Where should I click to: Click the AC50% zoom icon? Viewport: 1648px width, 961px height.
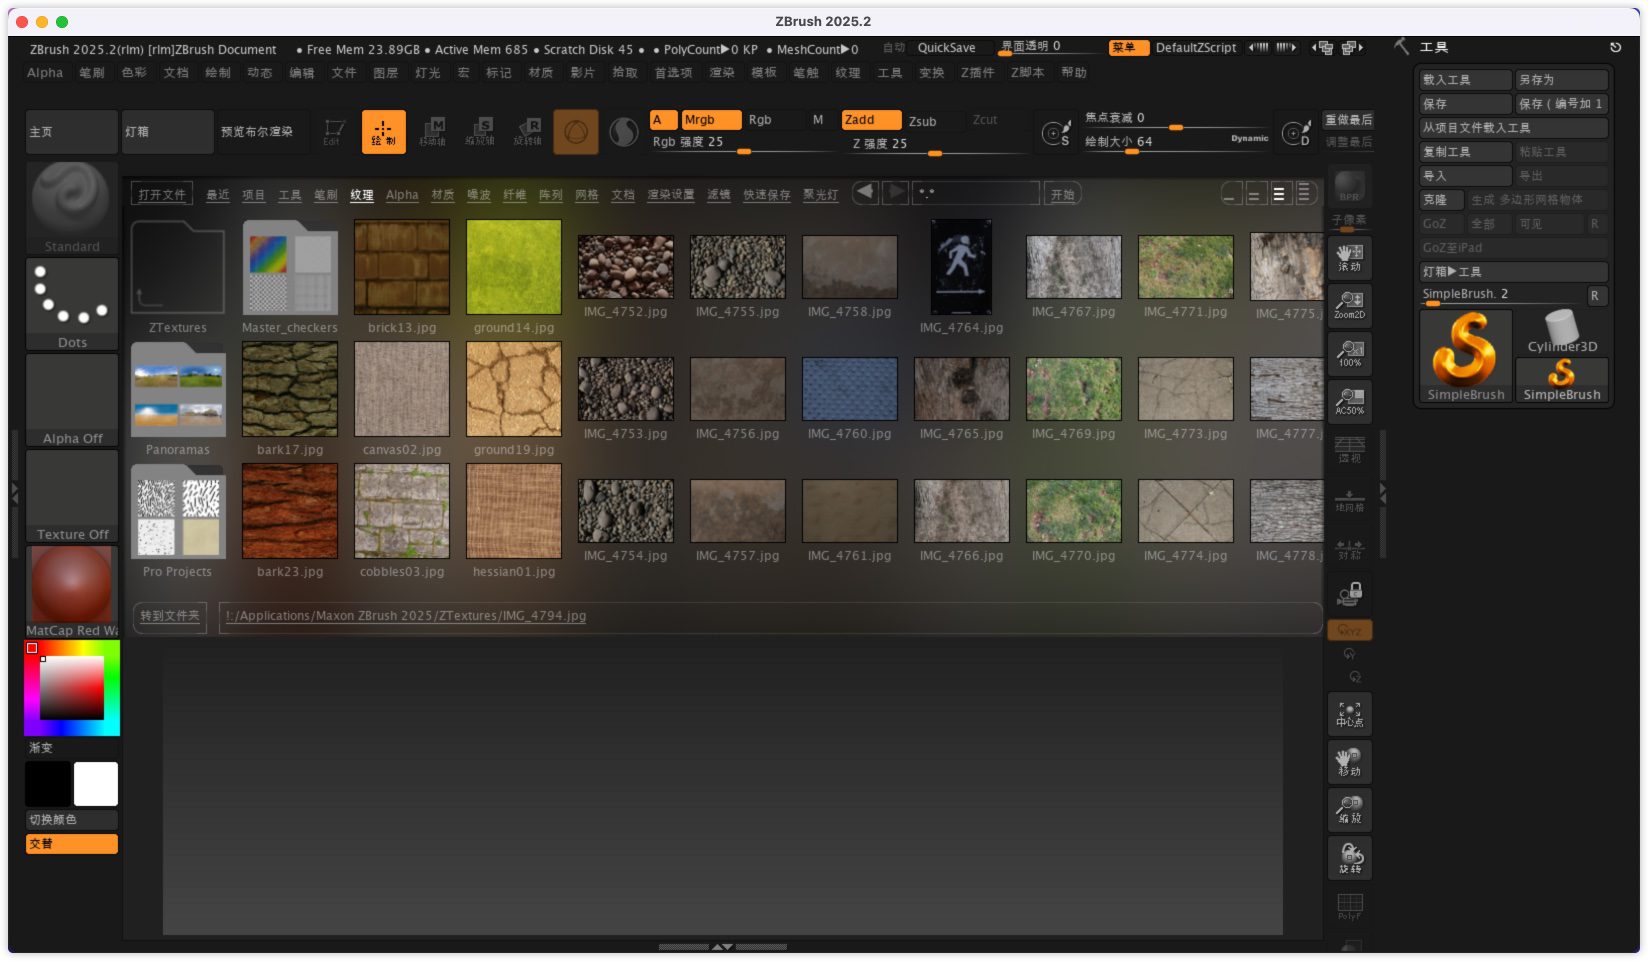point(1349,402)
